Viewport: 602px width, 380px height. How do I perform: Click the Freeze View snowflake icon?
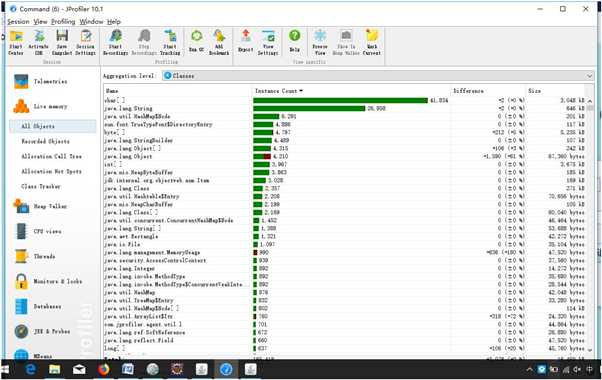320,42
